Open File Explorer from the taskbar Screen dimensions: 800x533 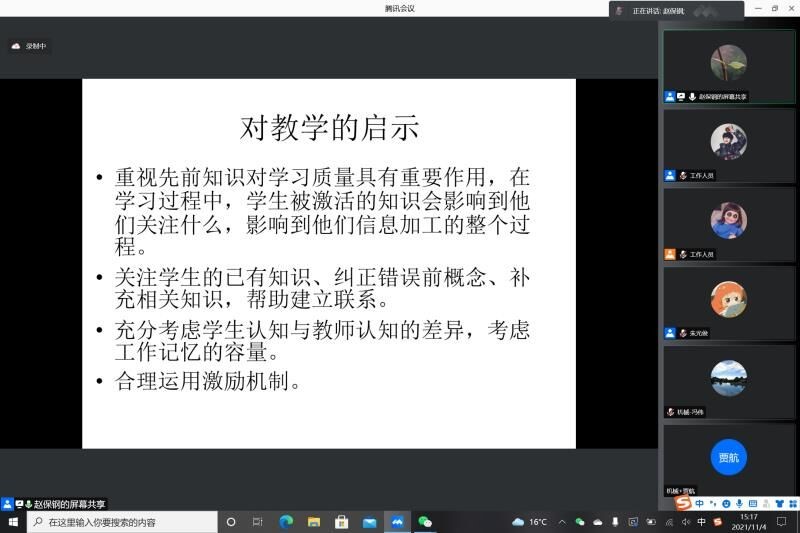314,522
